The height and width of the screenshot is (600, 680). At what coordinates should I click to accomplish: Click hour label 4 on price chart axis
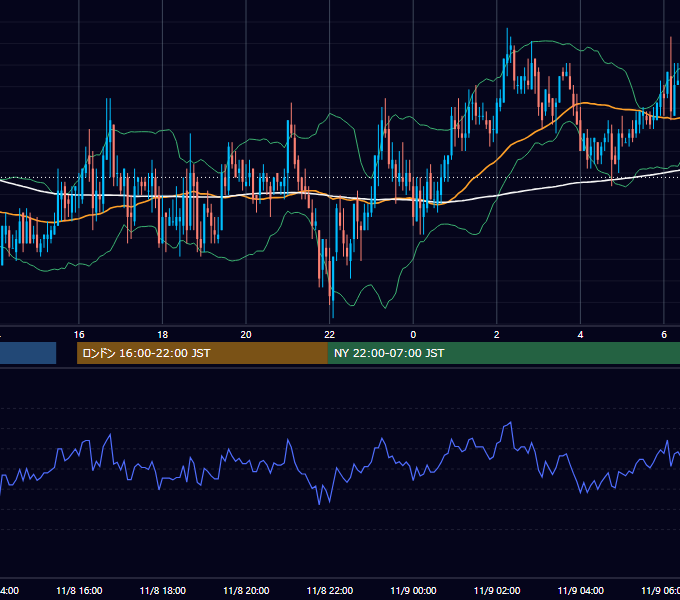pos(580,334)
